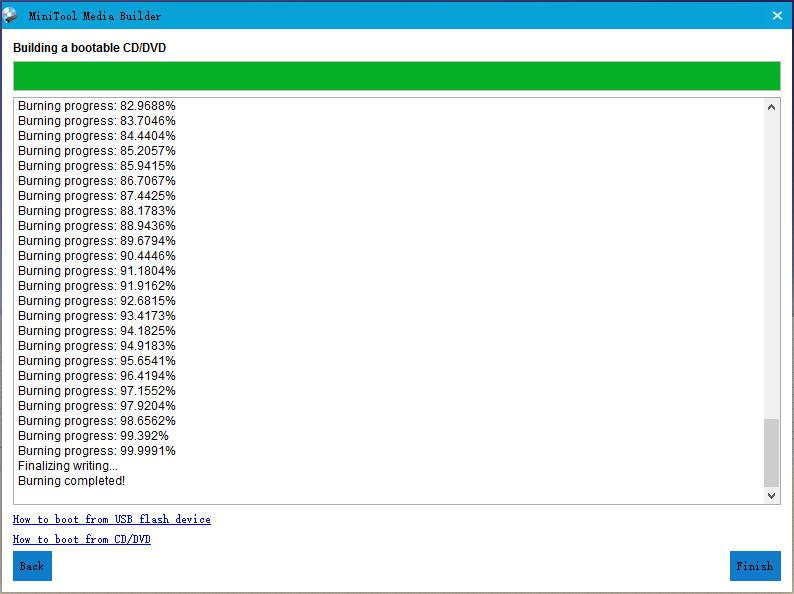Screen dimensions: 794x594
Task: Click the Finish button
Action: (754, 566)
